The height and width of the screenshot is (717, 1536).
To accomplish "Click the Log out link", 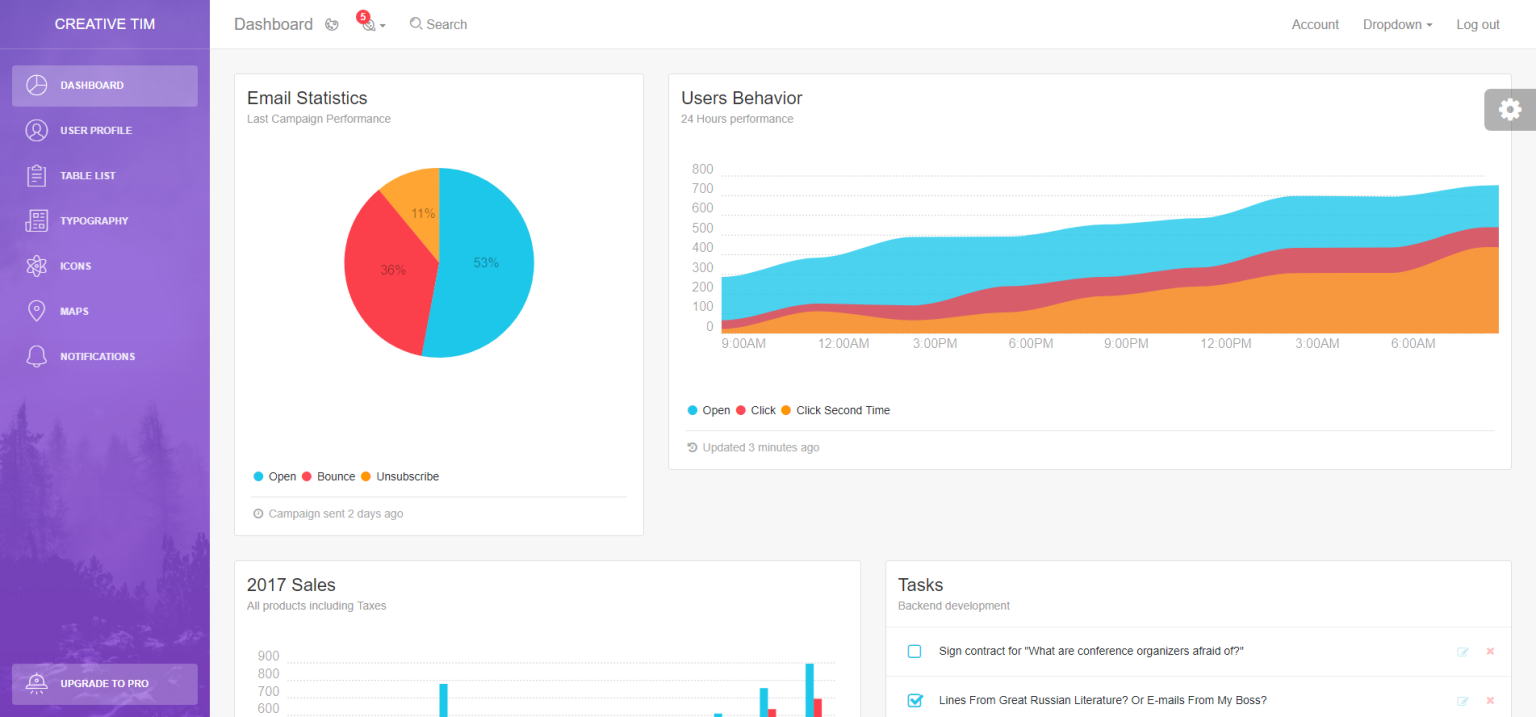I will (x=1478, y=24).
